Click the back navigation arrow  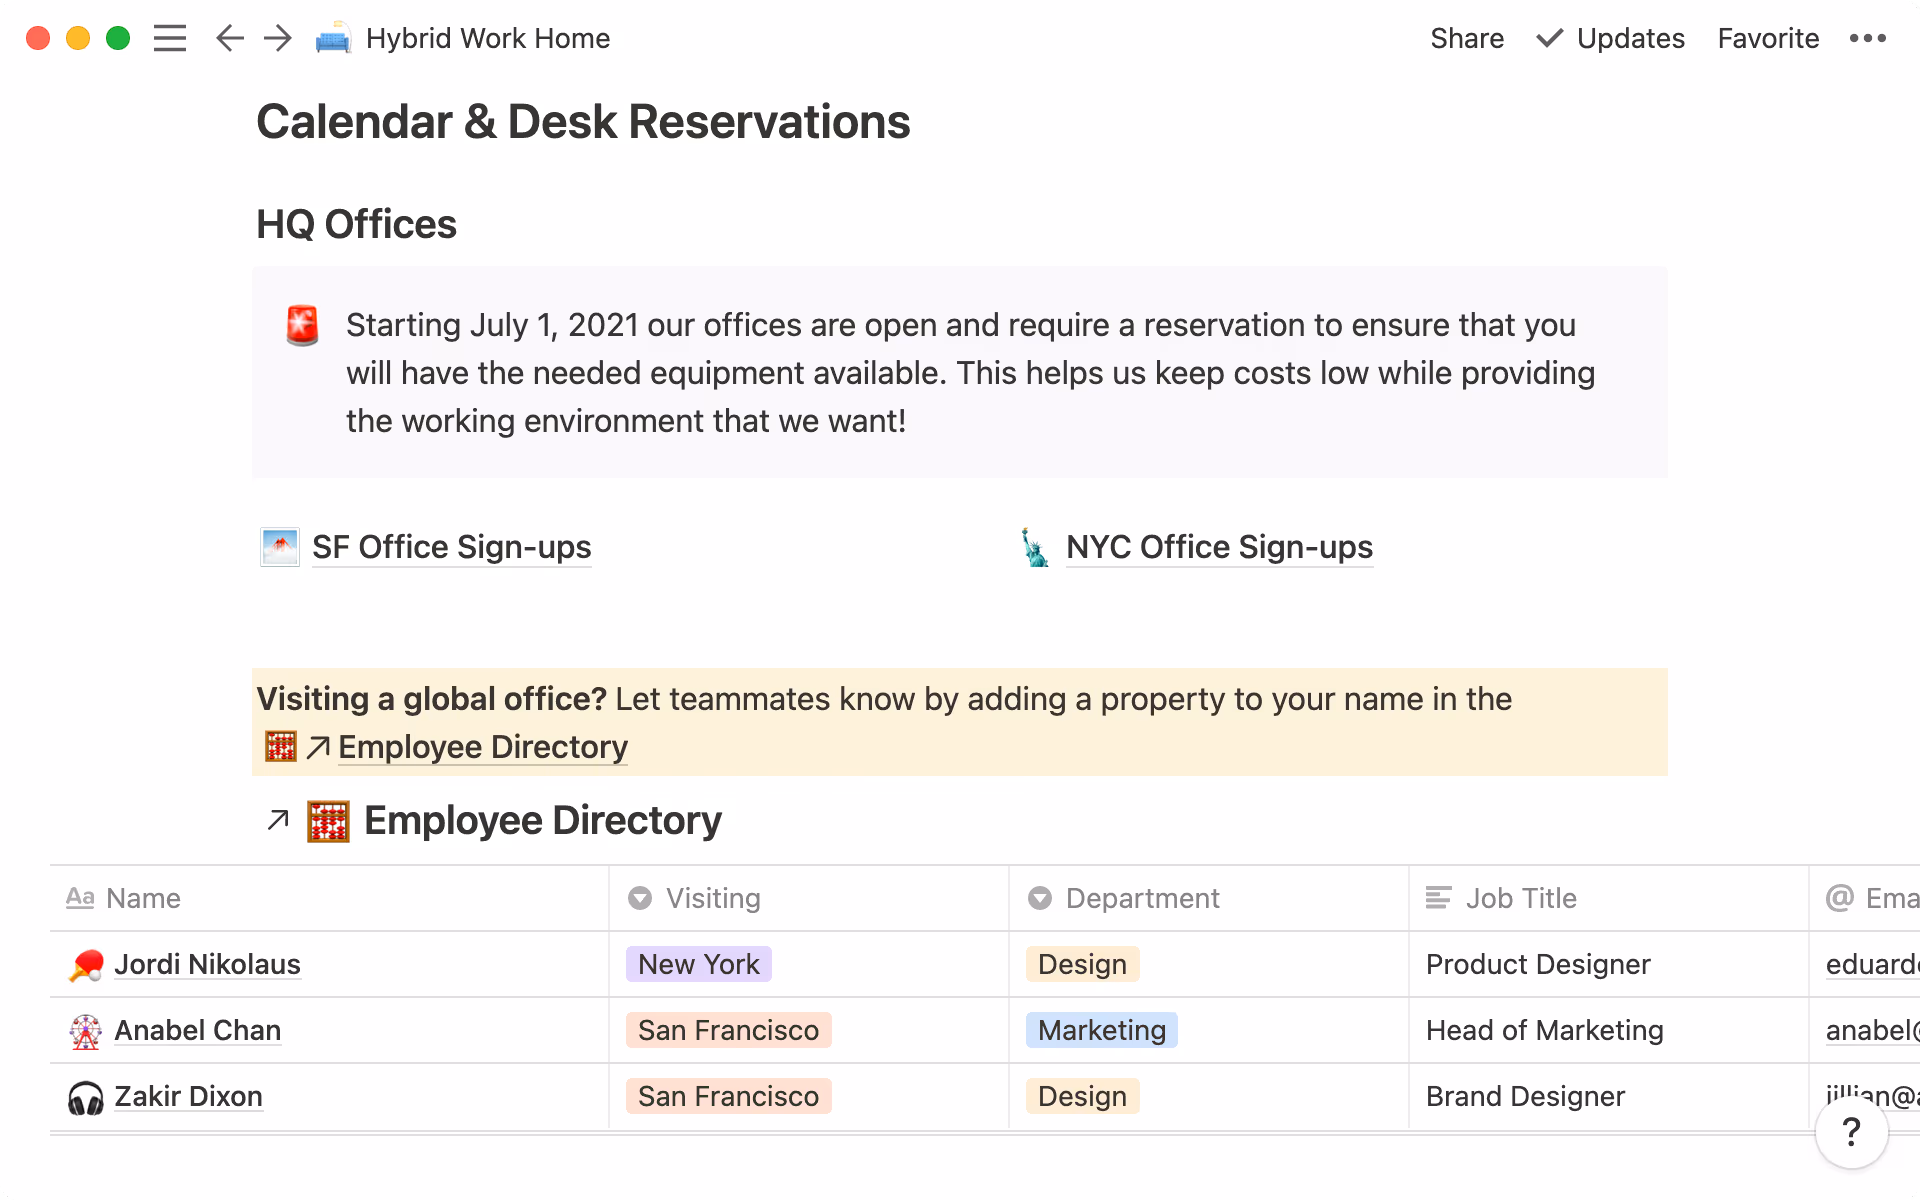pyautogui.click(x=228, y=38)
